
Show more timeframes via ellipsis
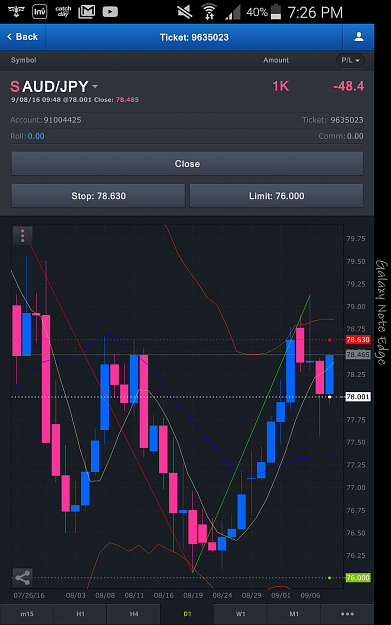(x=347, y=614)
